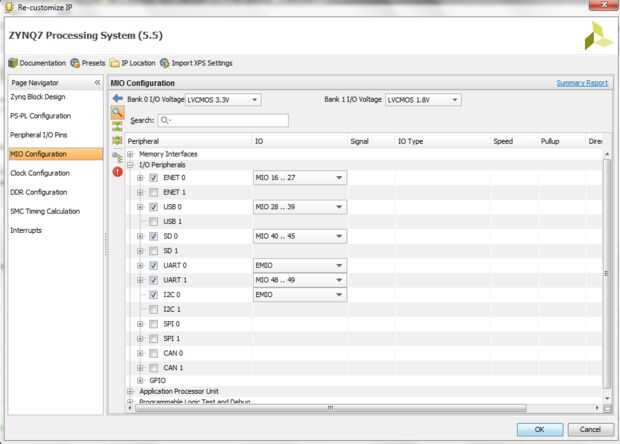This screenshot has width=620, height=444.
Task: Click the vertical scrollbar of peripheral table
Action: point(607,273)
